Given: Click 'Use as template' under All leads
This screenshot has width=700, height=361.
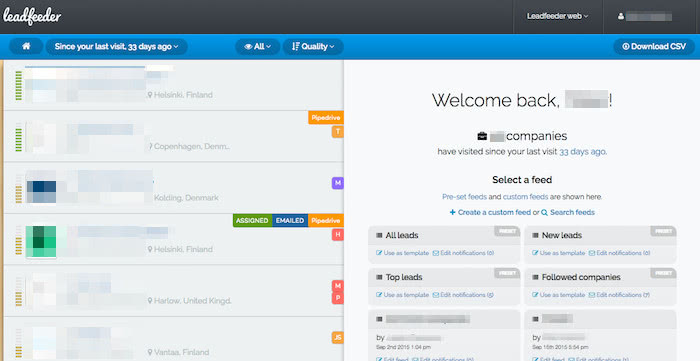Looking at the screenshot, I should [x=403, y=253].
